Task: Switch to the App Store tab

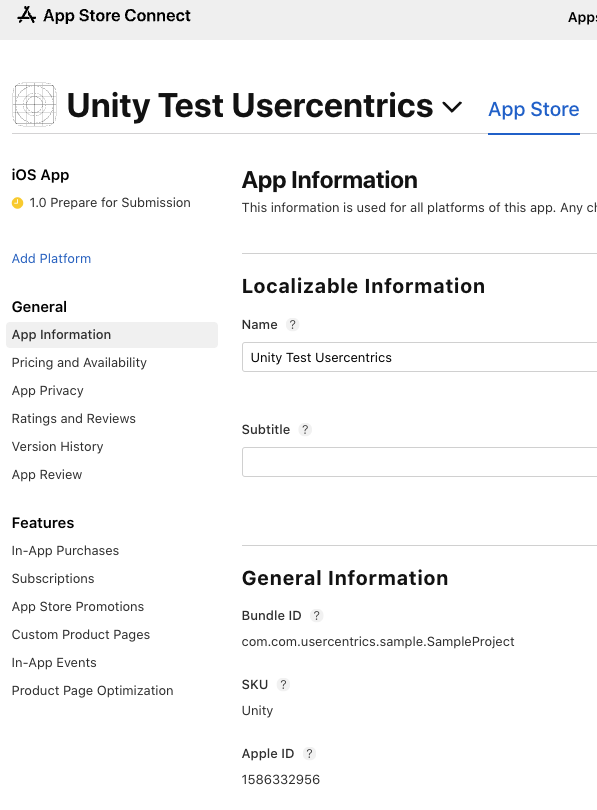Action: tap(534, 110)
